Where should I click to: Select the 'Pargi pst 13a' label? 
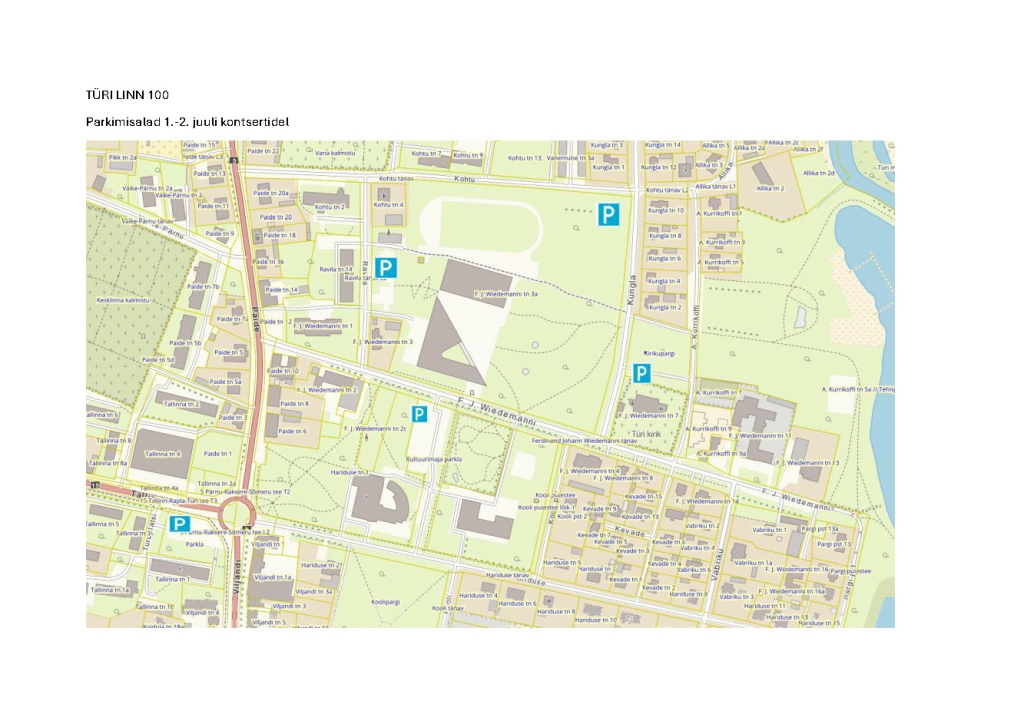820,528
